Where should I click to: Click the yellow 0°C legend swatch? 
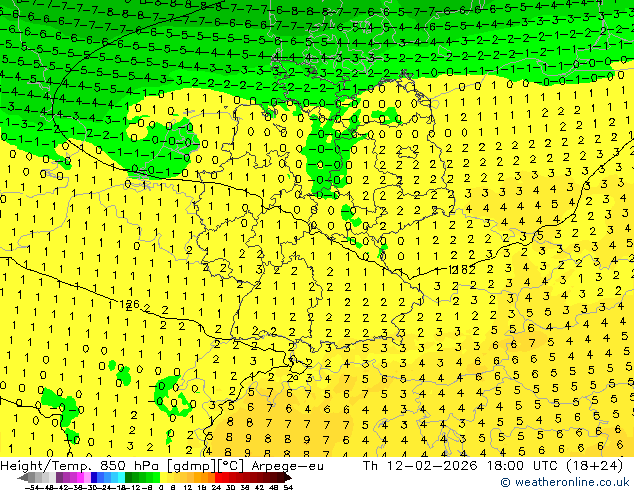[163, 477]
